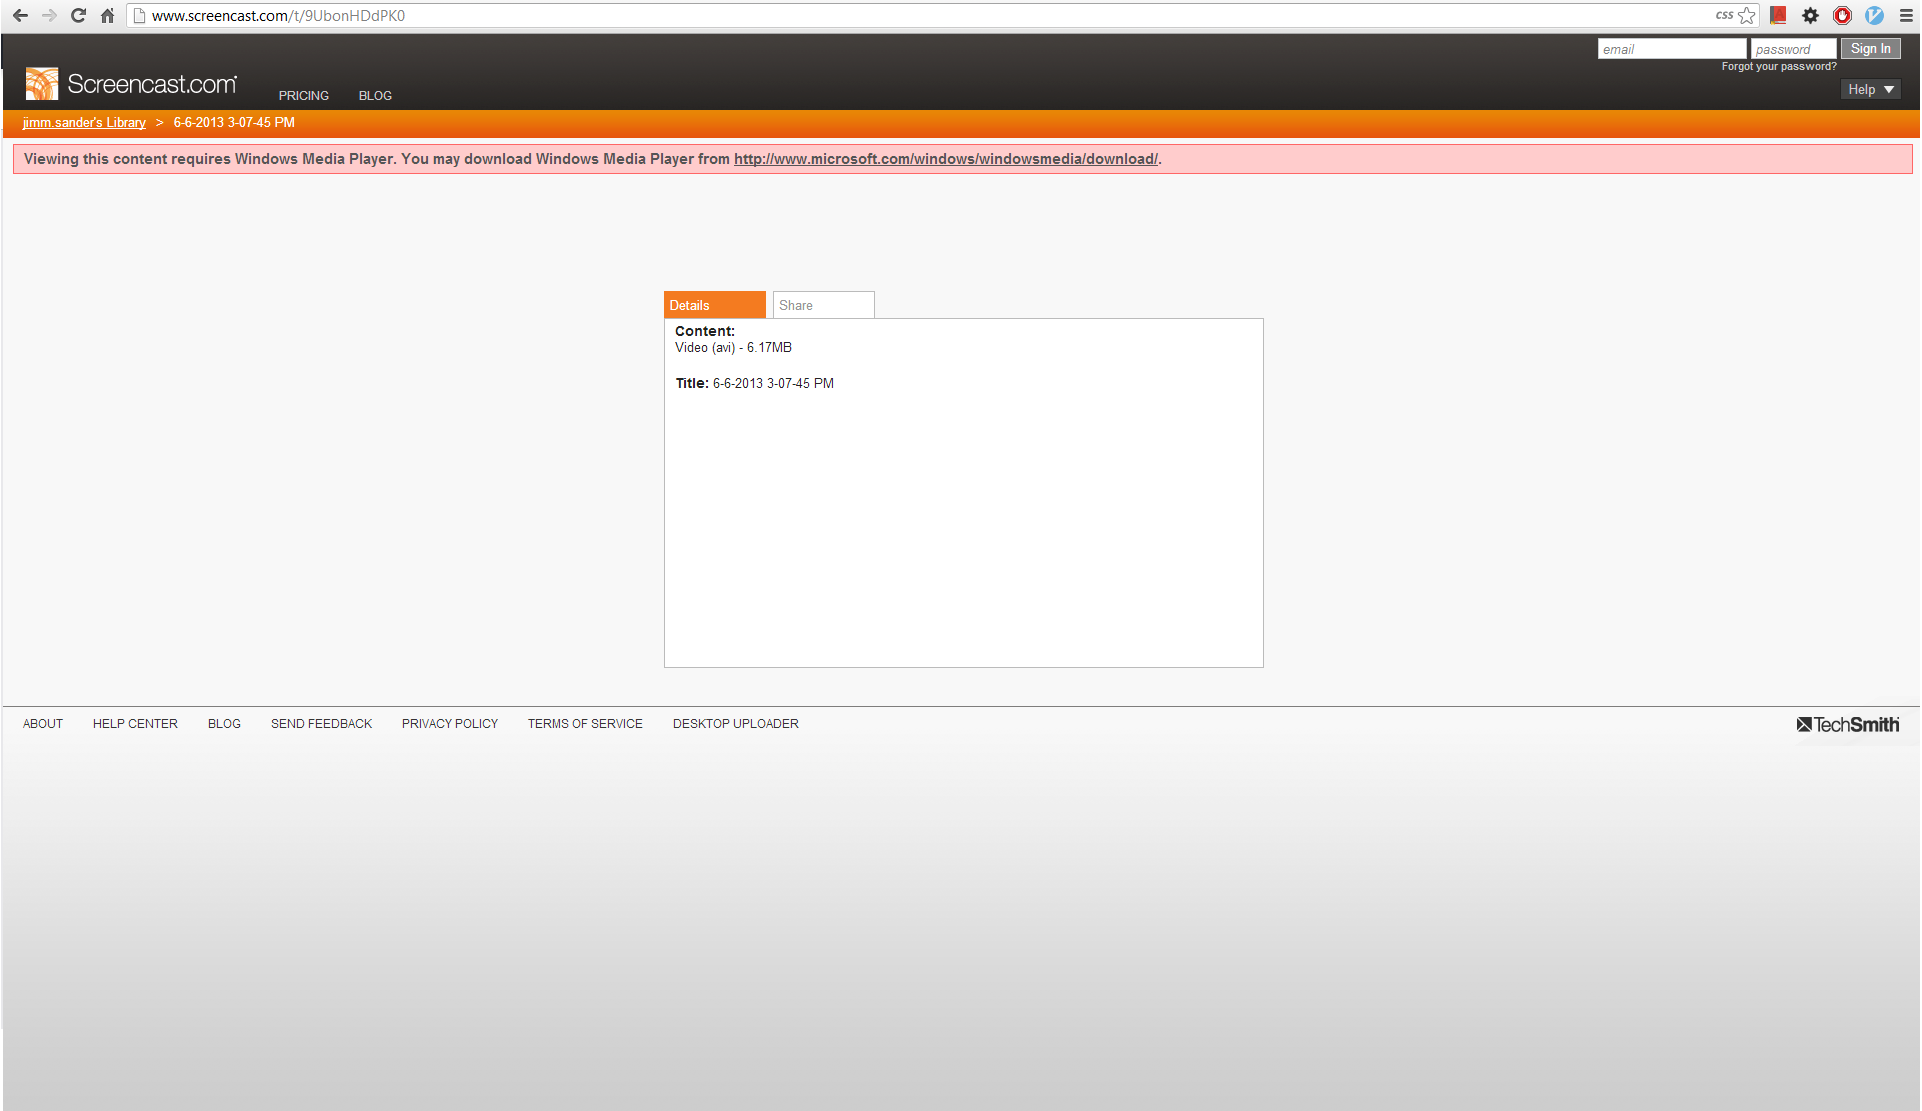Open the red dictionary extension icon
Screen dimensions: 1922x1111
pos(1778,16)
